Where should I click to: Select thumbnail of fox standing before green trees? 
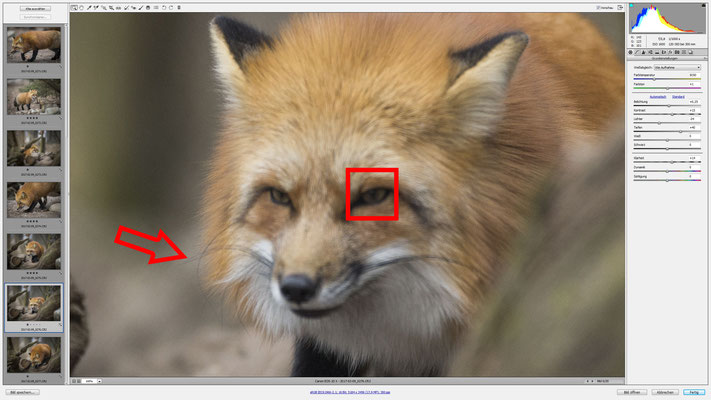click(x=34, y=97)
